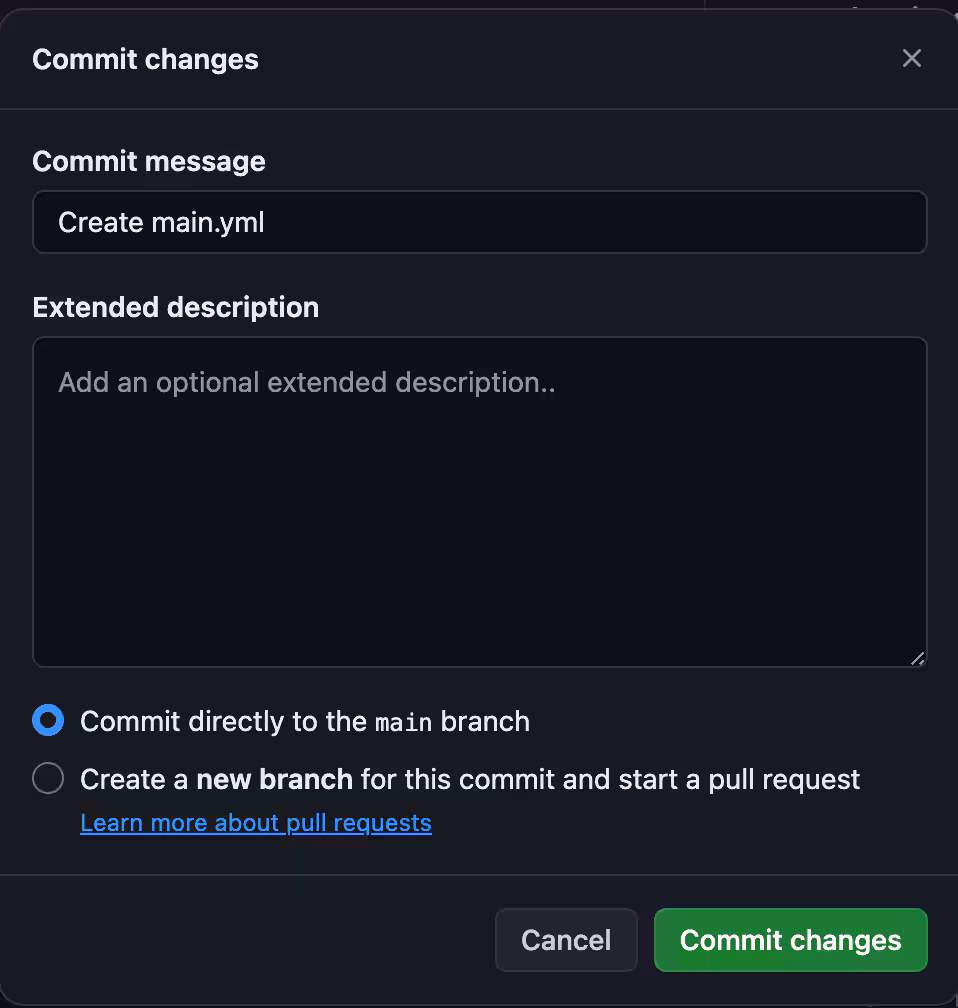The height and width of the screenshot is (1008, 958).
Task: Open Learn more about pull requests link
Action: (x=256, y=823)
